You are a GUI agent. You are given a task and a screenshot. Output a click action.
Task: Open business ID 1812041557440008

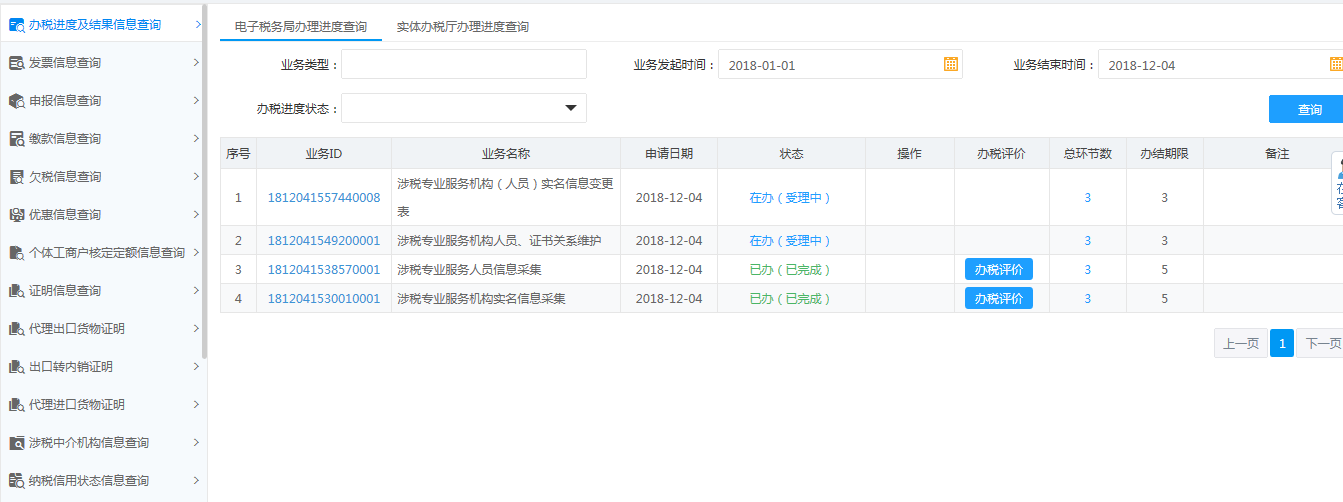(324, 198)
